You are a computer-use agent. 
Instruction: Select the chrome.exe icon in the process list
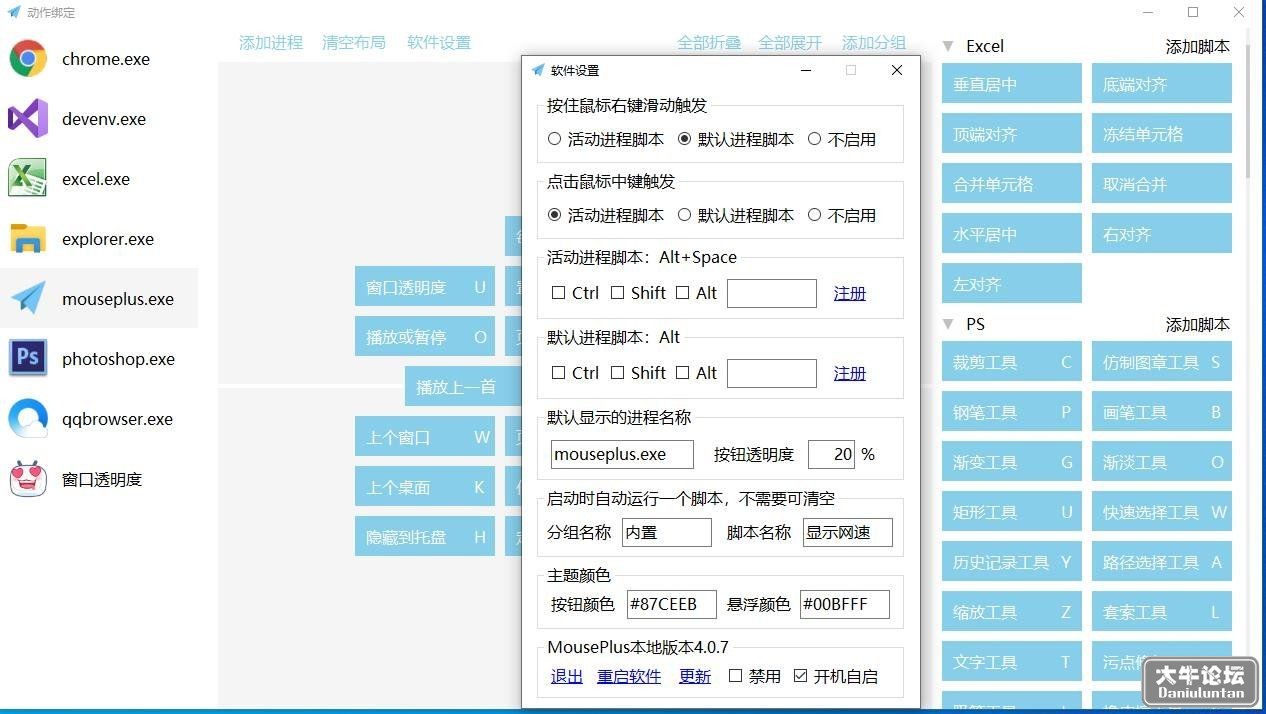[x=28, y=59]
